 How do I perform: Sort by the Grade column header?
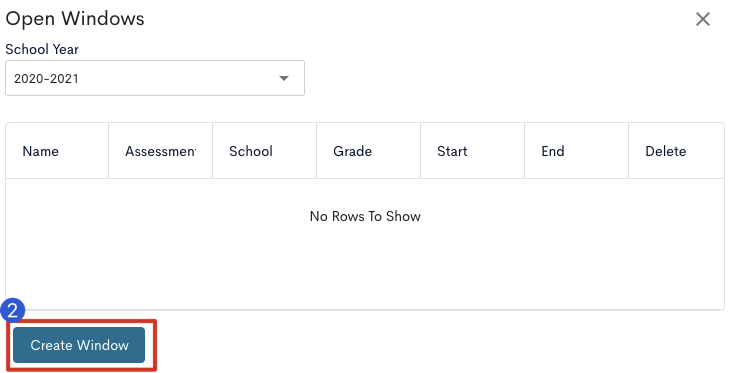tap(352, 151)
